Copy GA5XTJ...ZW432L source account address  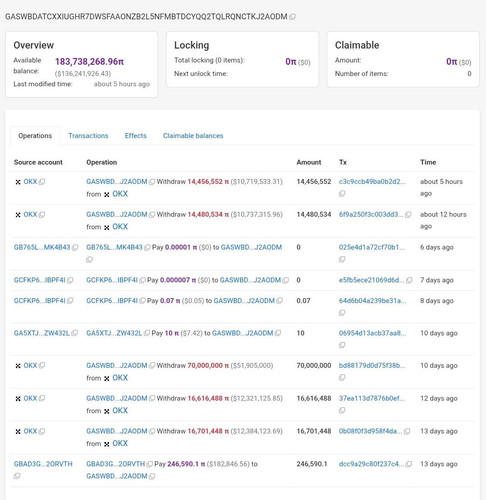point(74,333)
